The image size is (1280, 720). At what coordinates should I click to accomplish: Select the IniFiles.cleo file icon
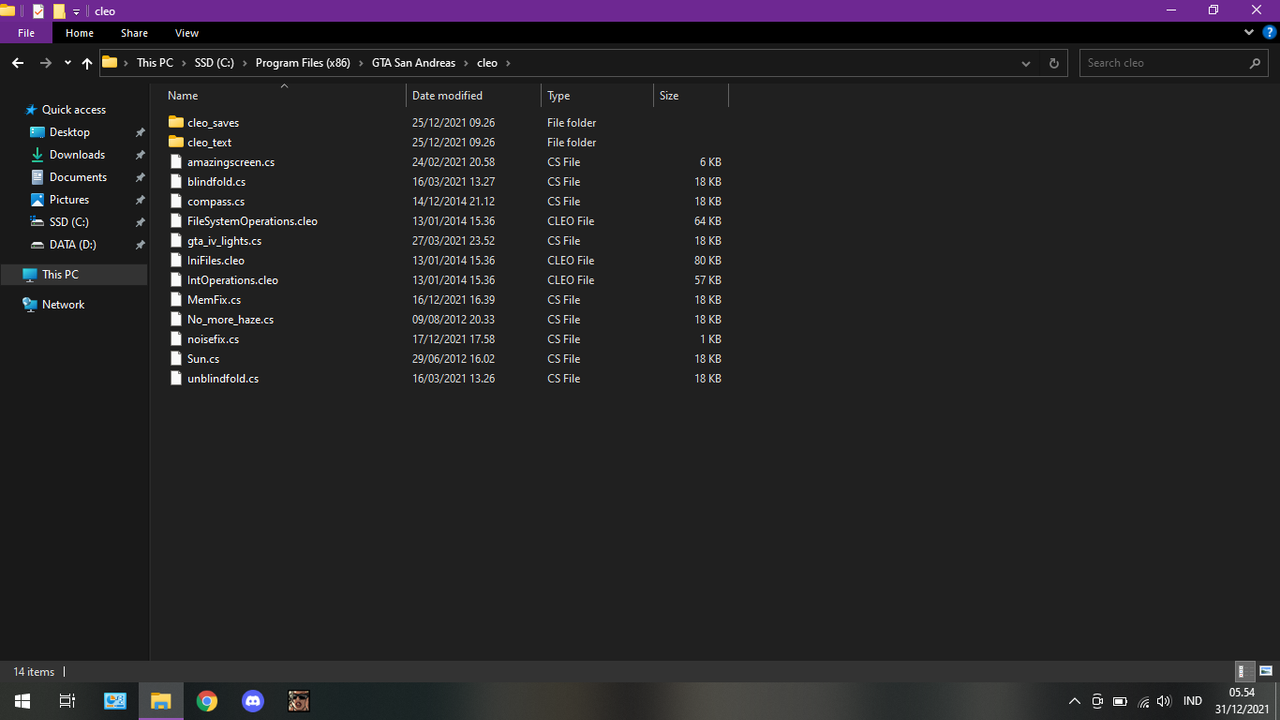point(176,260)
